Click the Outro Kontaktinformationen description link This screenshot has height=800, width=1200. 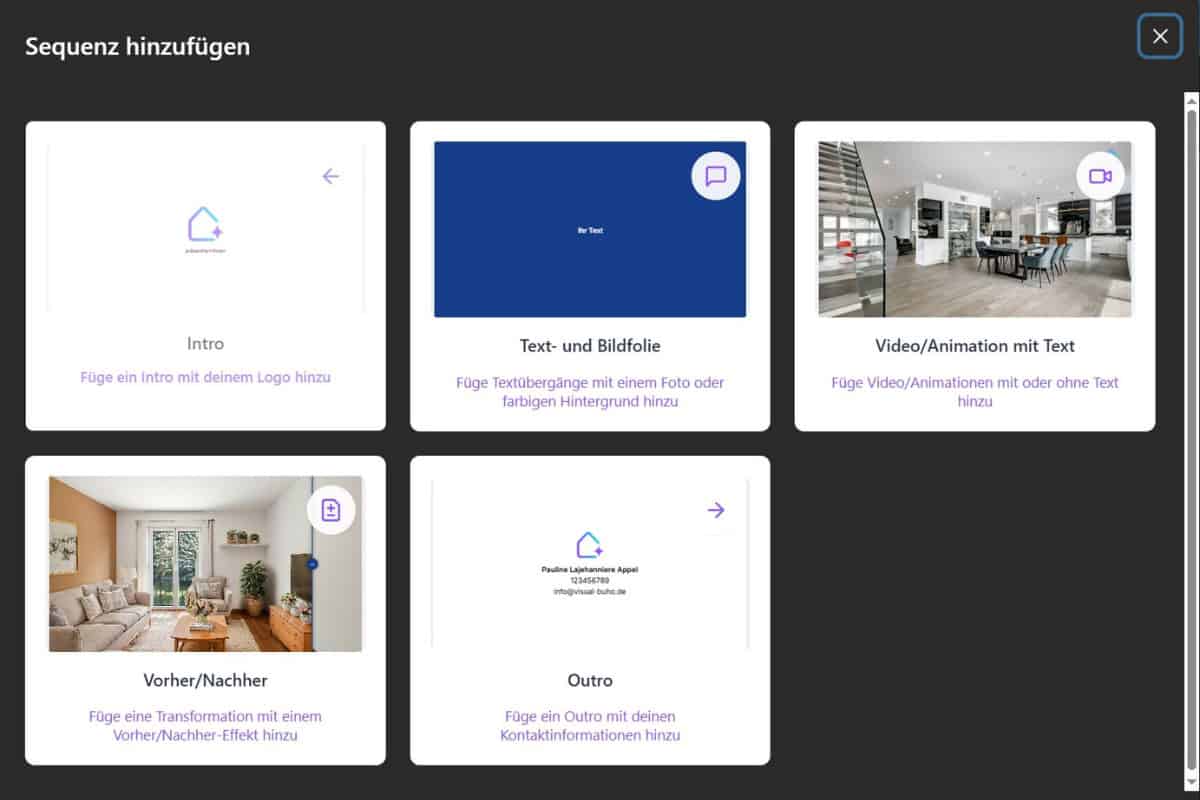click(x=590, y=726)
